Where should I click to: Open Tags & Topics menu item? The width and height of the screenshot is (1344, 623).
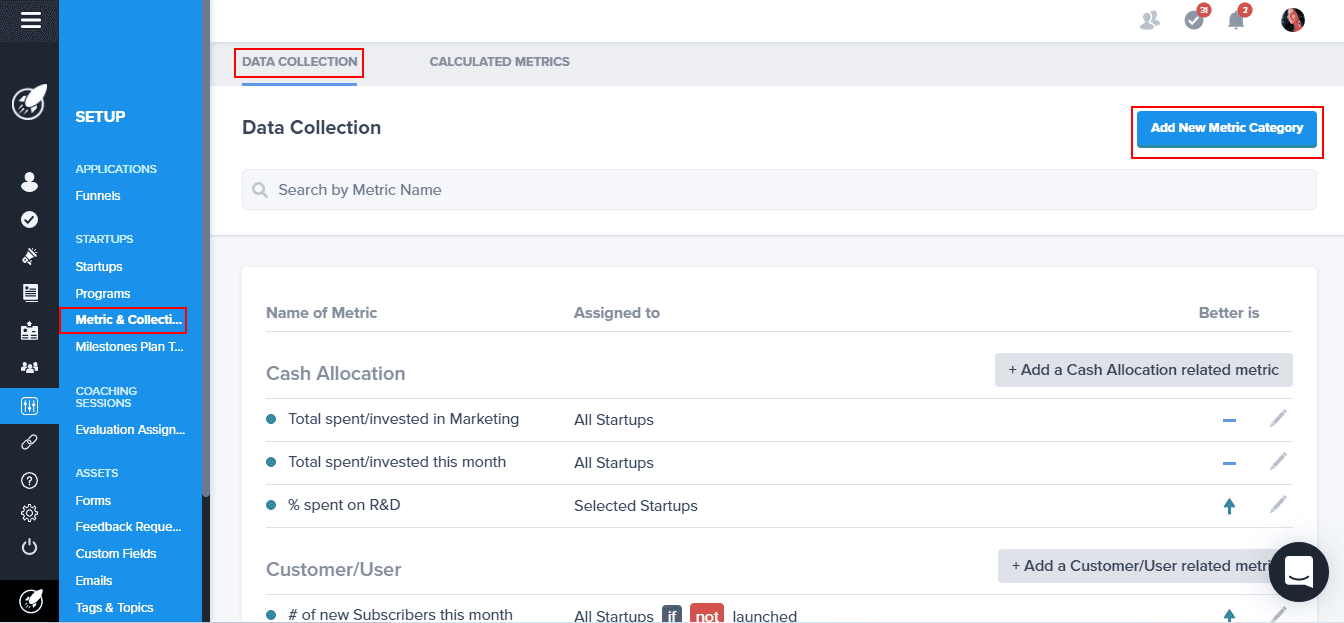[x=115, y=608]
